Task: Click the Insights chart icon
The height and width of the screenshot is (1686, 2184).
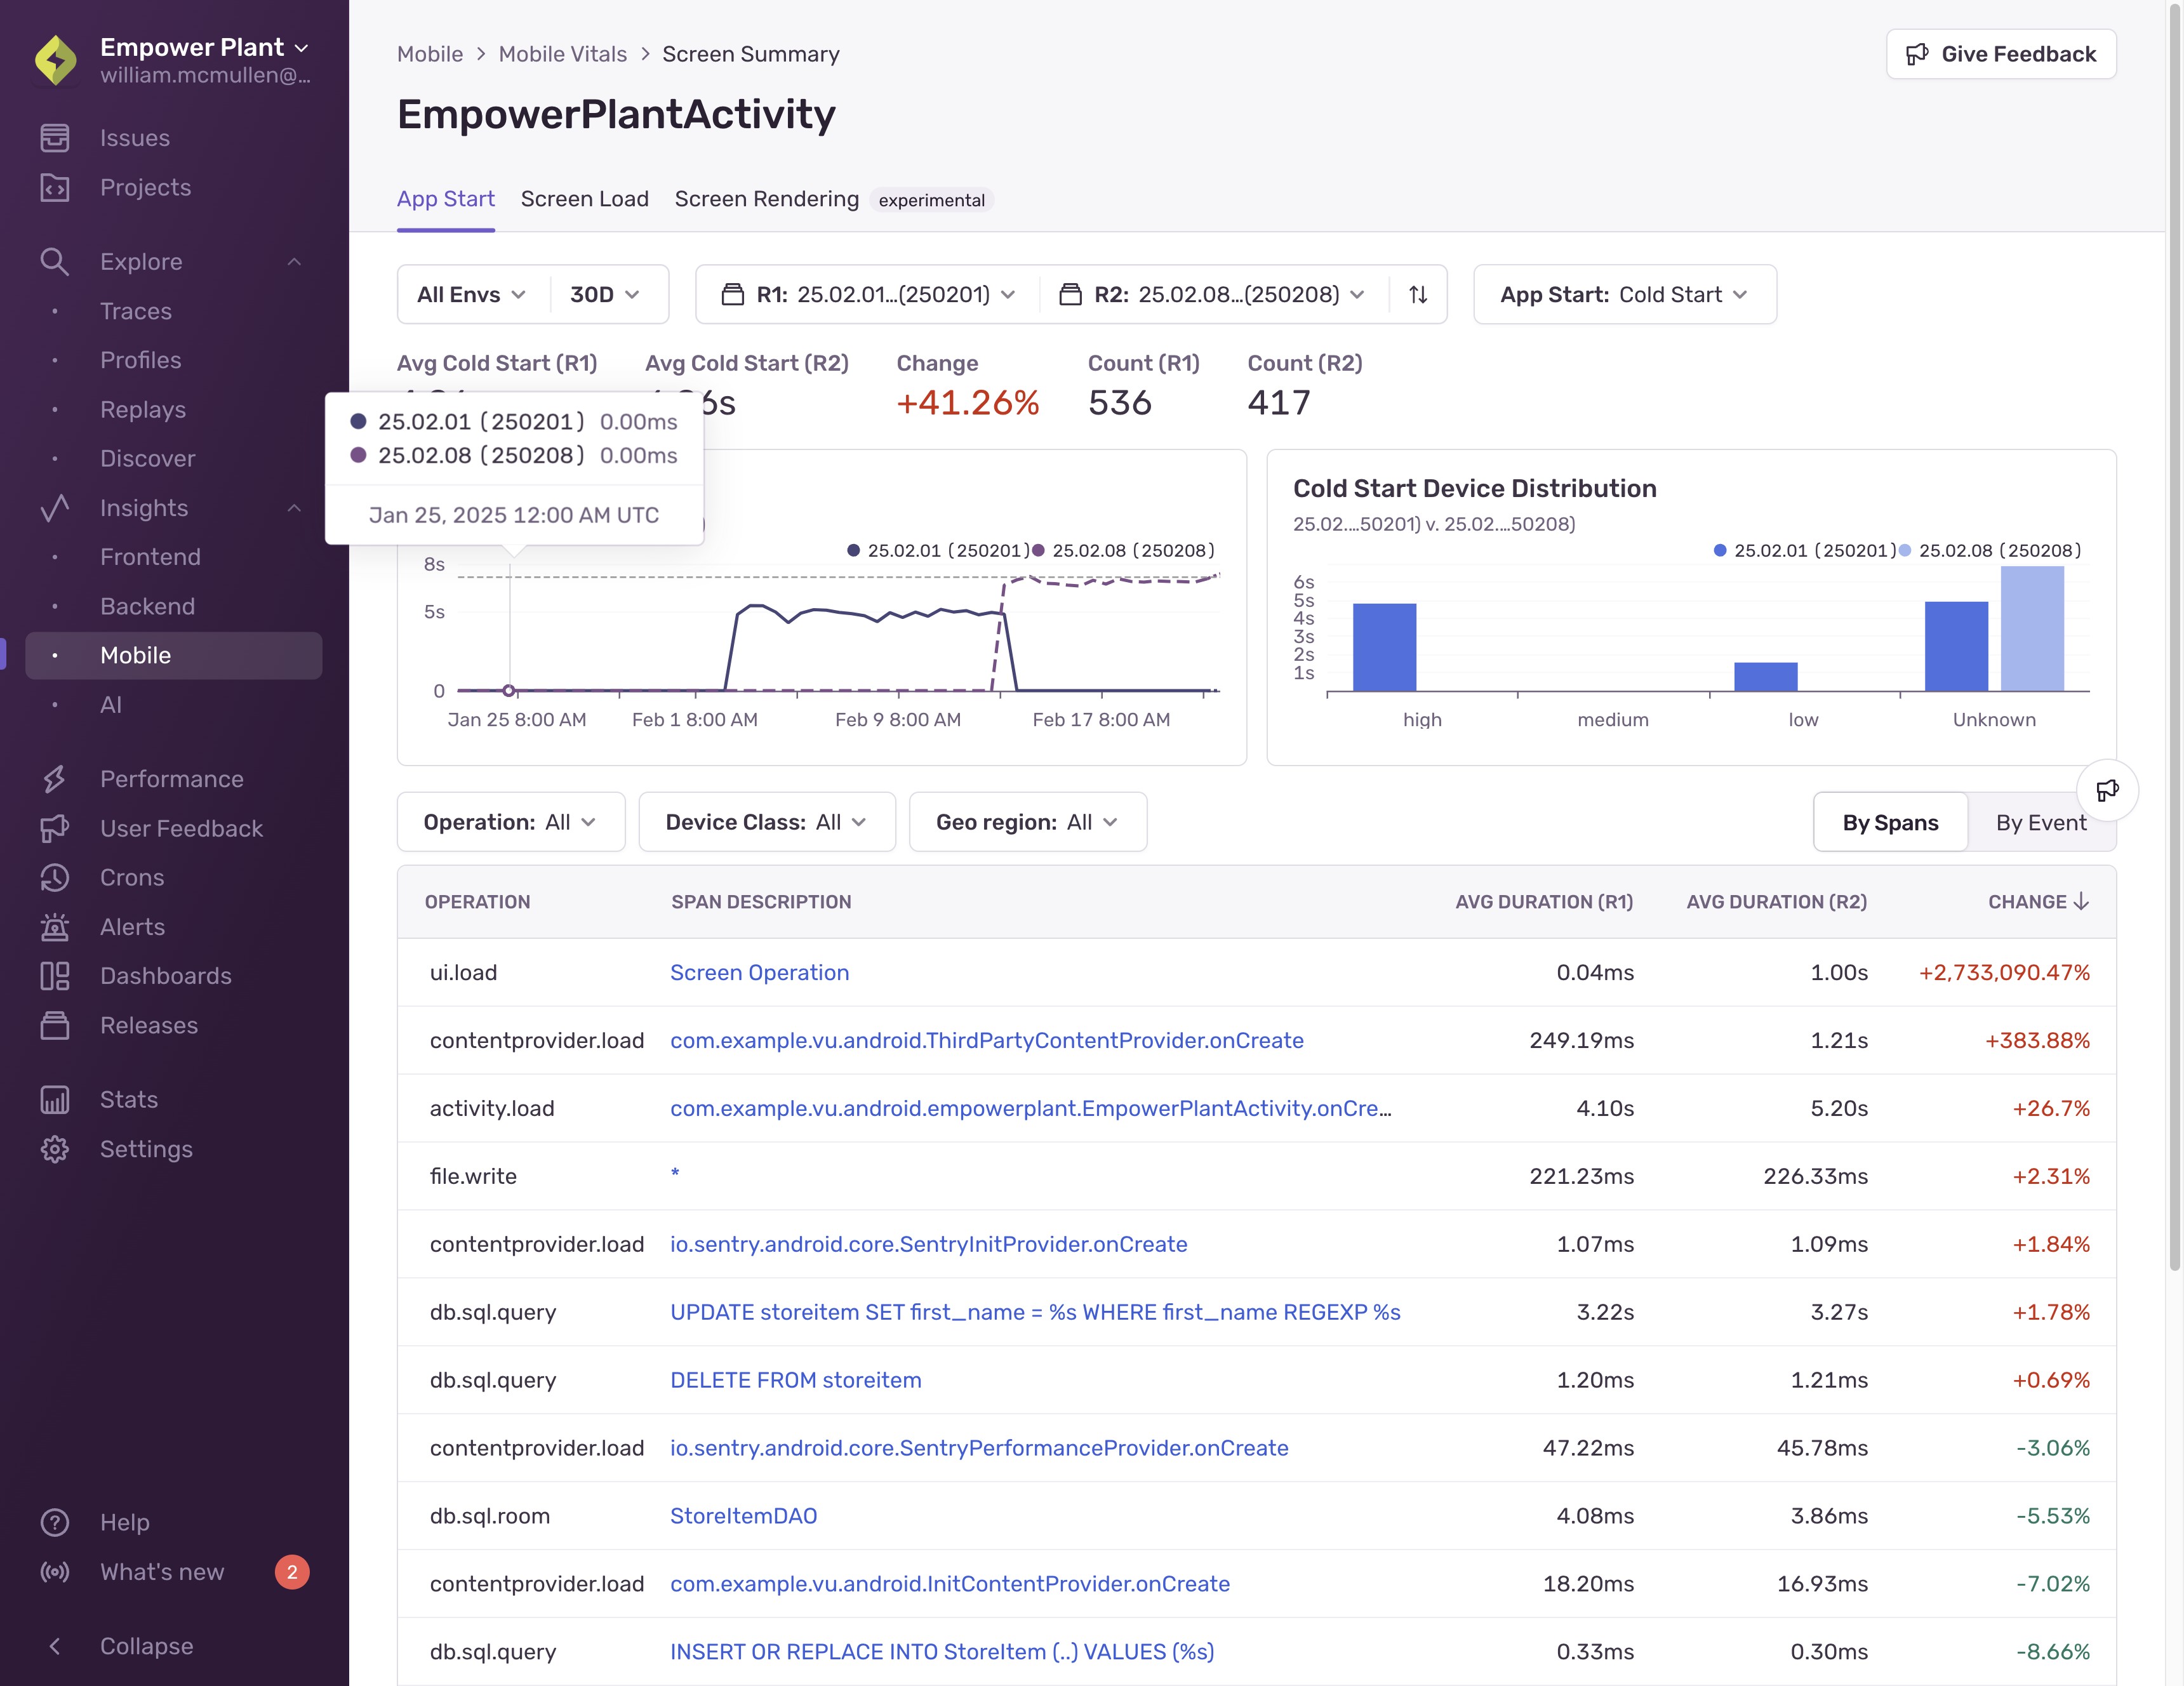Action: [54, 508]
